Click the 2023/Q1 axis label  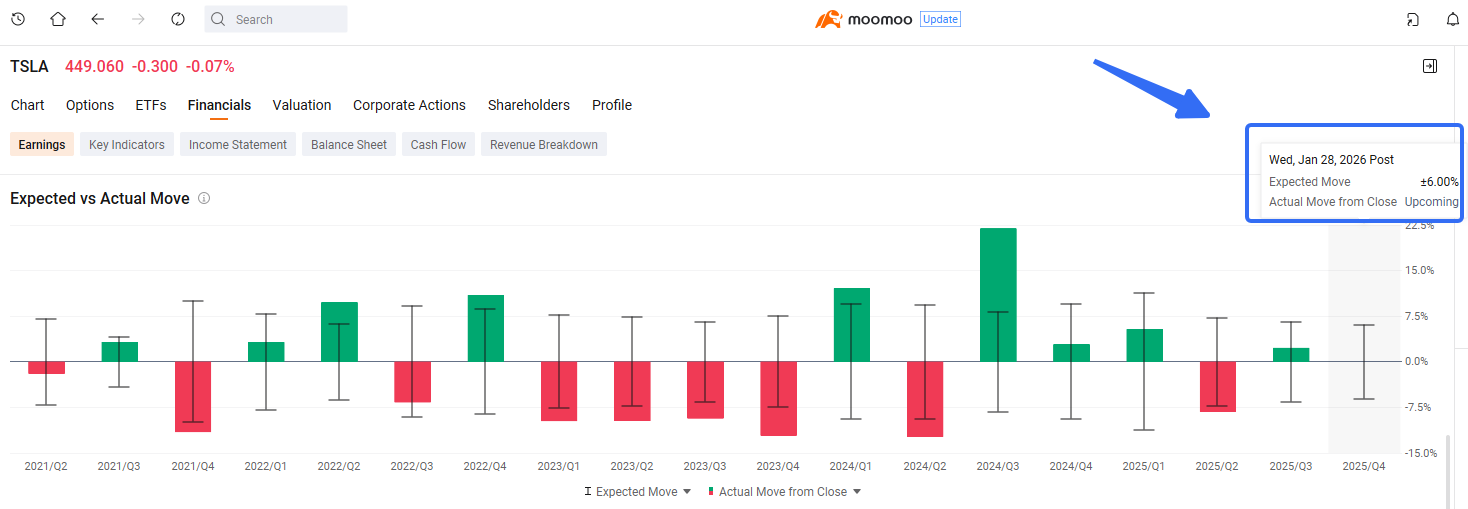click(558, 466)
